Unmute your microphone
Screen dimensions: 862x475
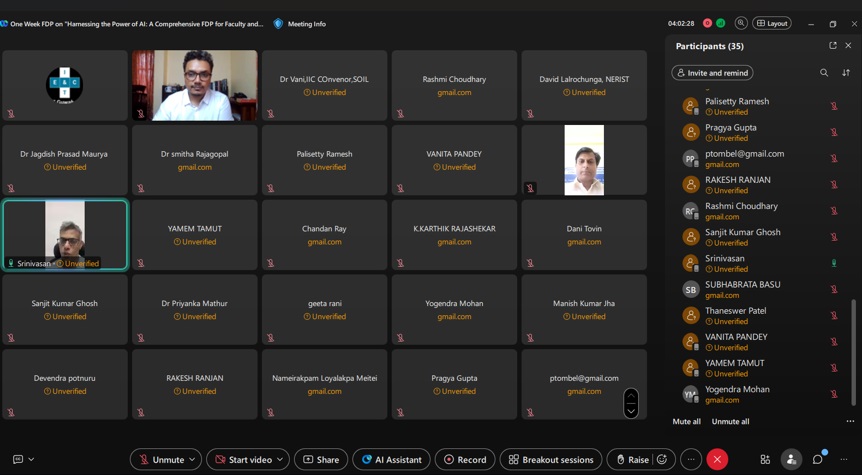pos(160,460)
